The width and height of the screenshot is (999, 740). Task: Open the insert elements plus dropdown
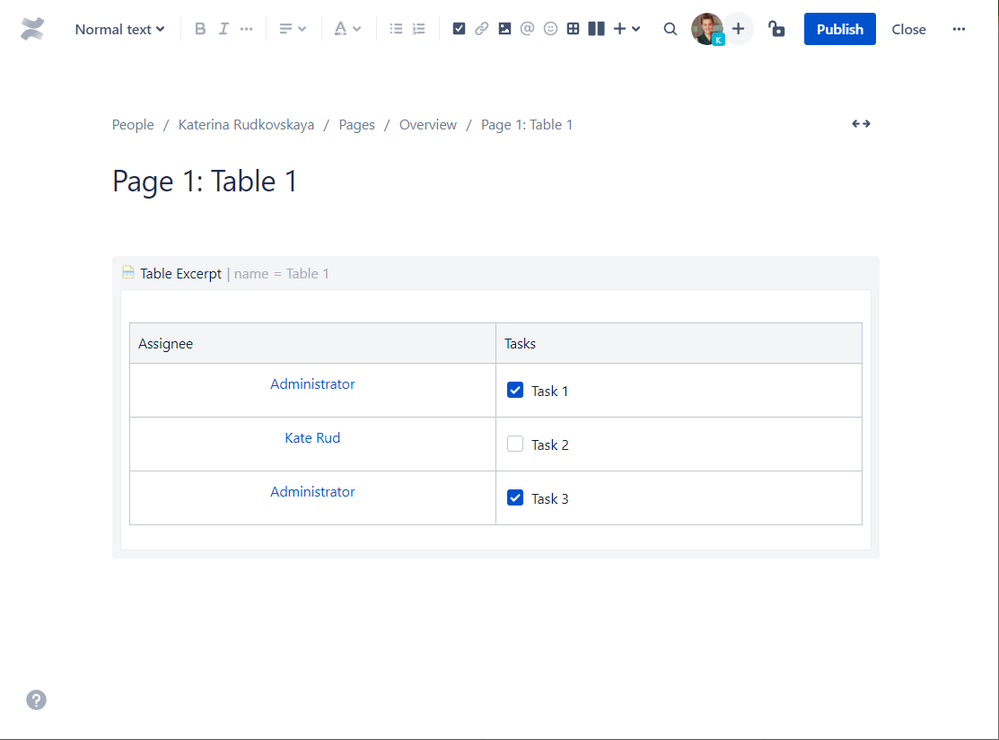(x=618, y=28)
